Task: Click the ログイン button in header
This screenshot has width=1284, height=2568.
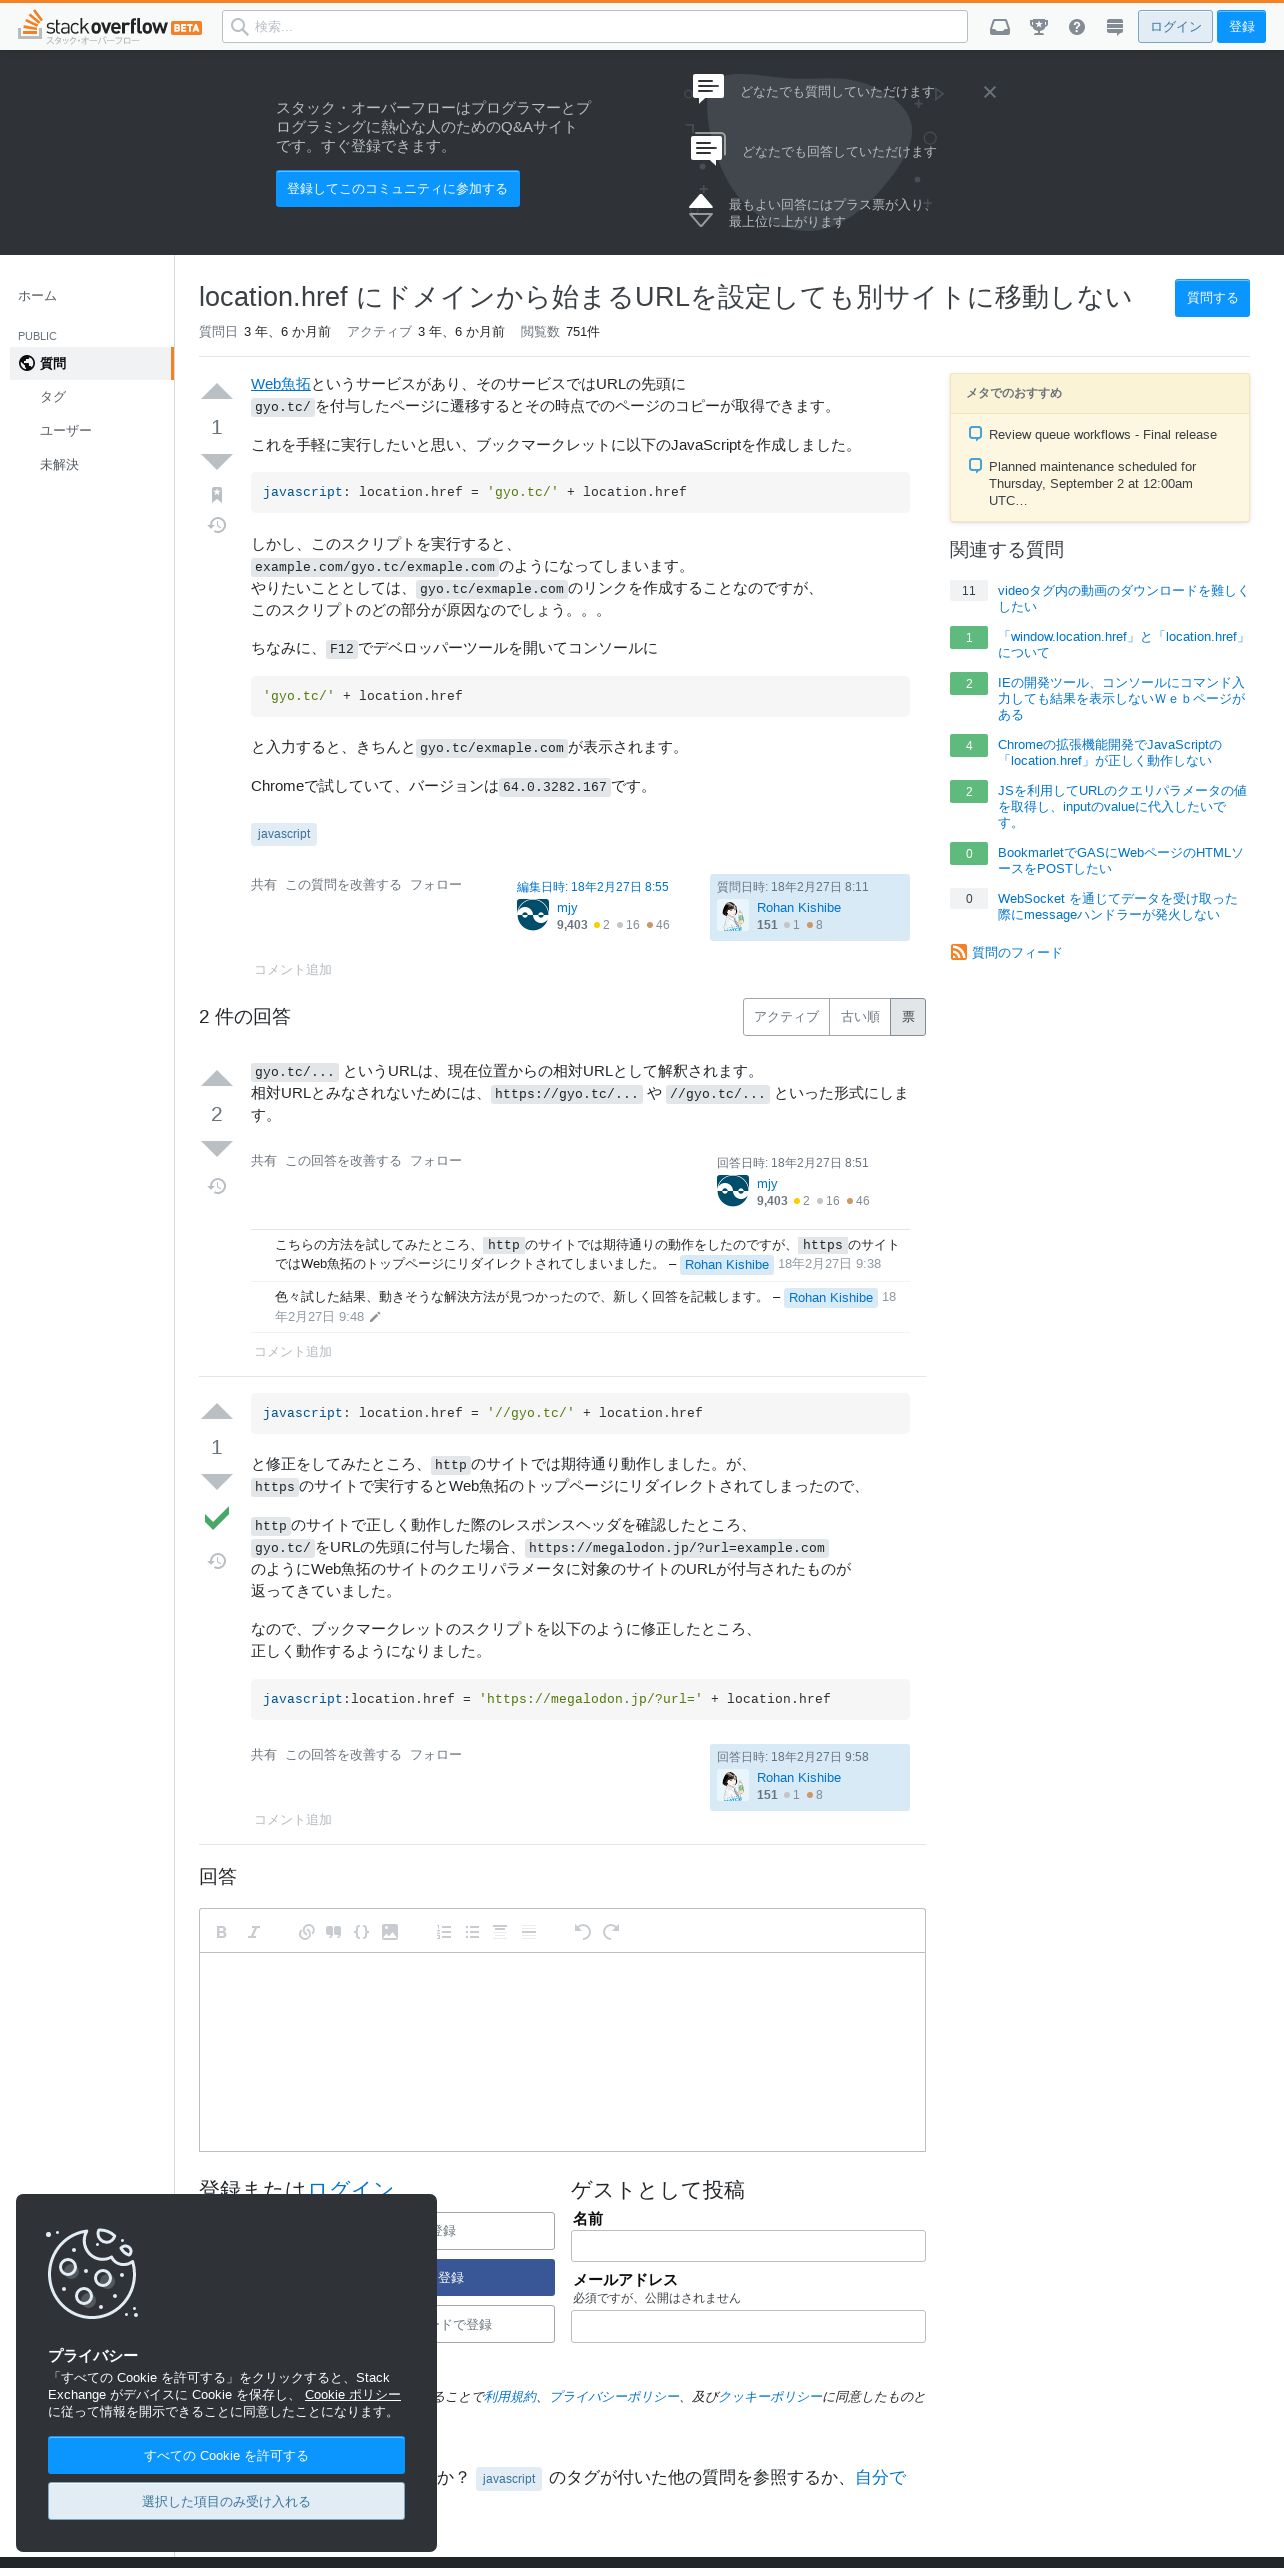Action: pyautogui.click(x=1175, y=27)
